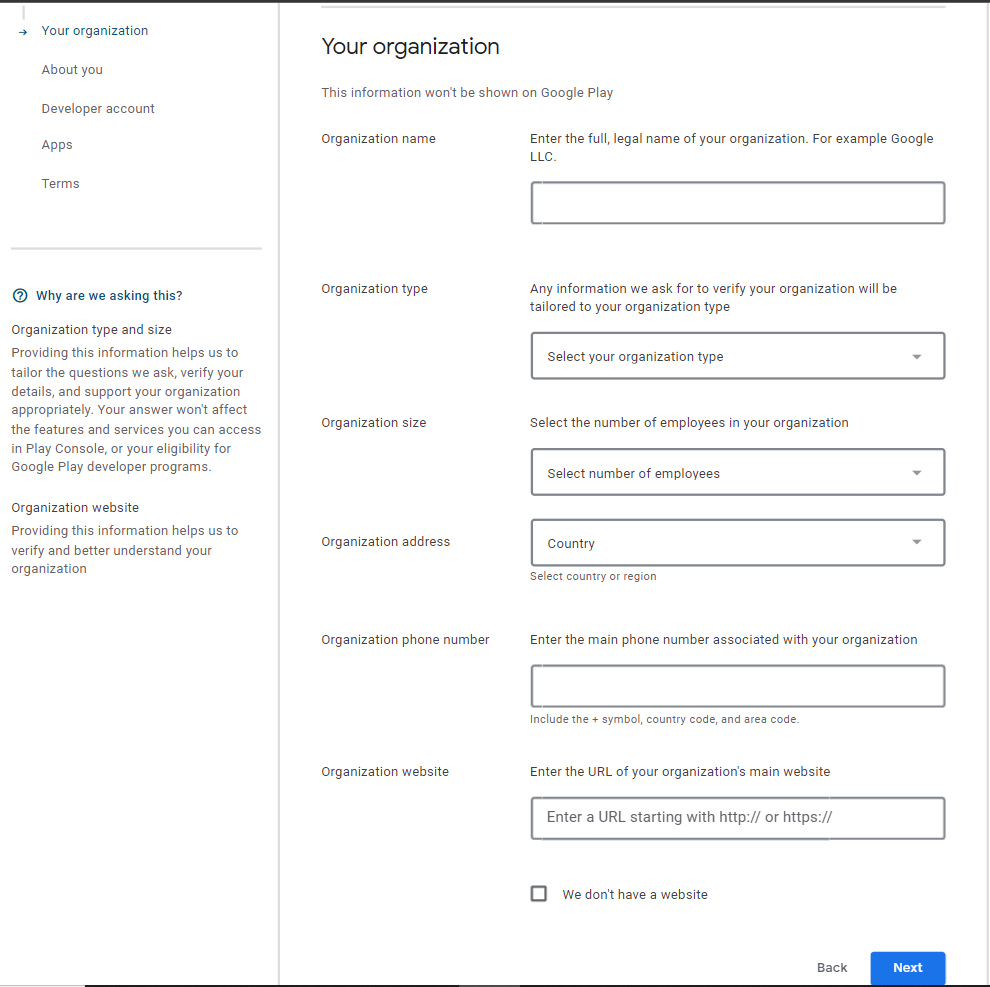Click the organization type dropdown arrow
The image size is (990, 987).
917,357
